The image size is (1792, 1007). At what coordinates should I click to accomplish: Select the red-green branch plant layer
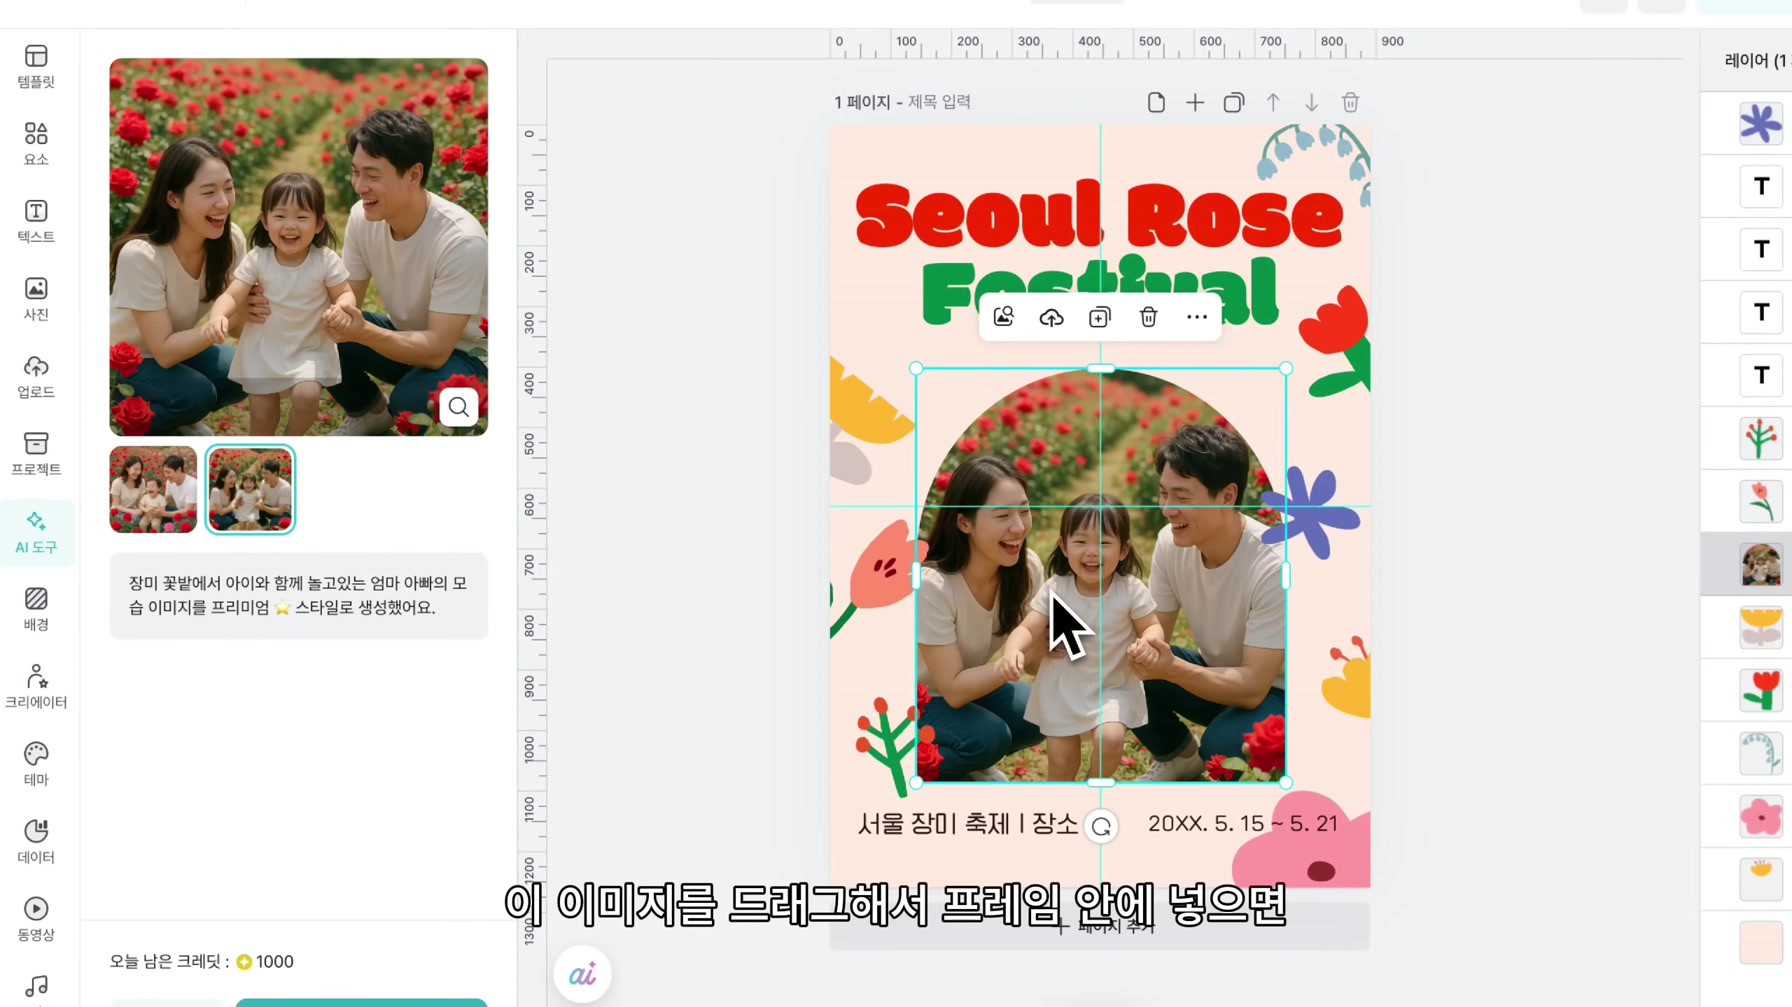[x=1760, y=439]
